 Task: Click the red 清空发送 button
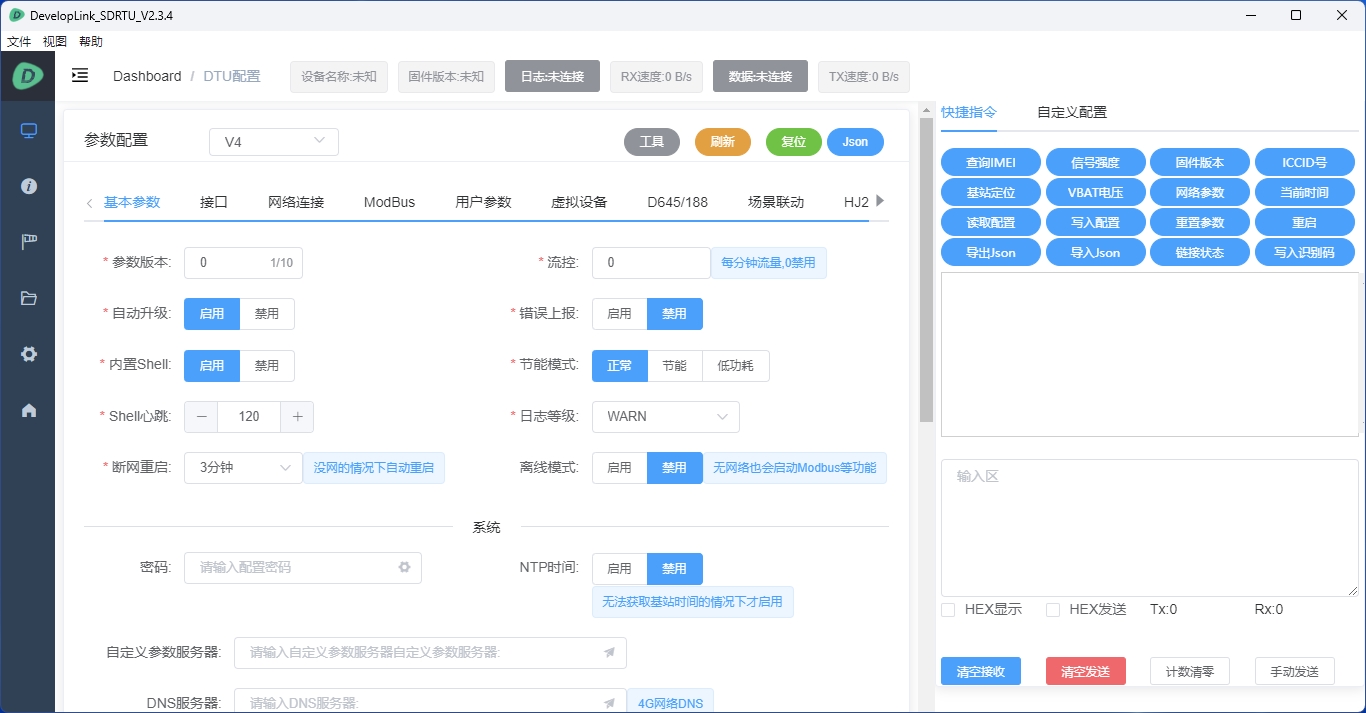(1086, 671)
